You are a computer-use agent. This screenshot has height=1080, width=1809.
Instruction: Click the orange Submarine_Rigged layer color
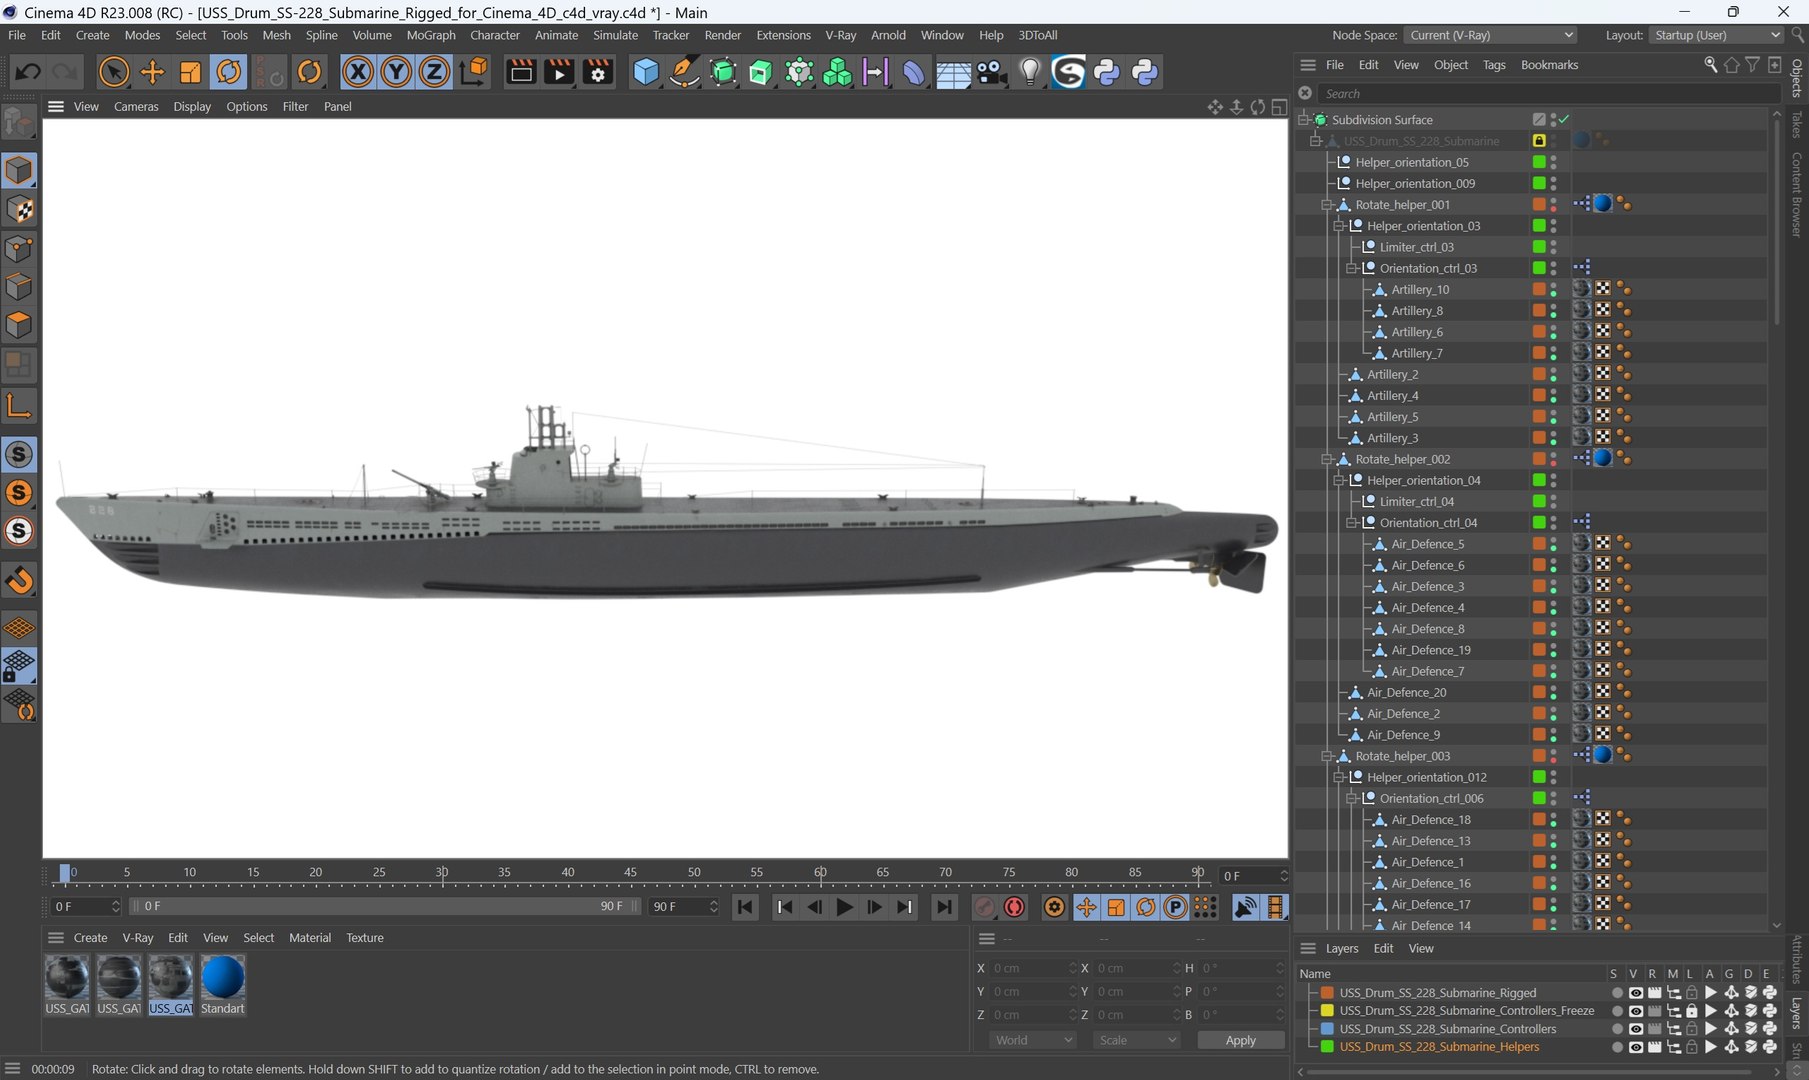1327,993
